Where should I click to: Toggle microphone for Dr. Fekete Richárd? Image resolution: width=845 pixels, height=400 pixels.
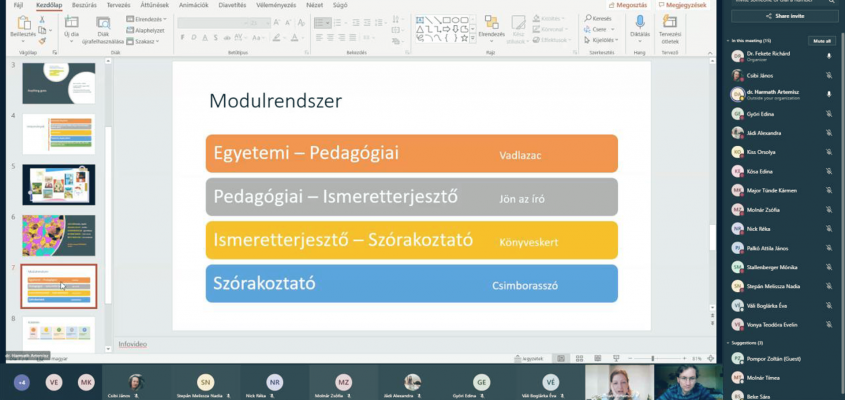point(829,56)
